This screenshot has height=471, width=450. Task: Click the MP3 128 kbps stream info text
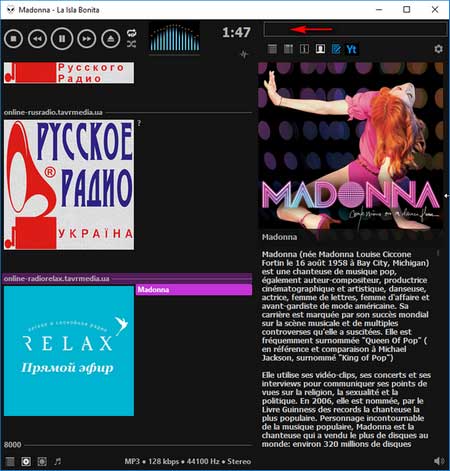pos(188,461)
